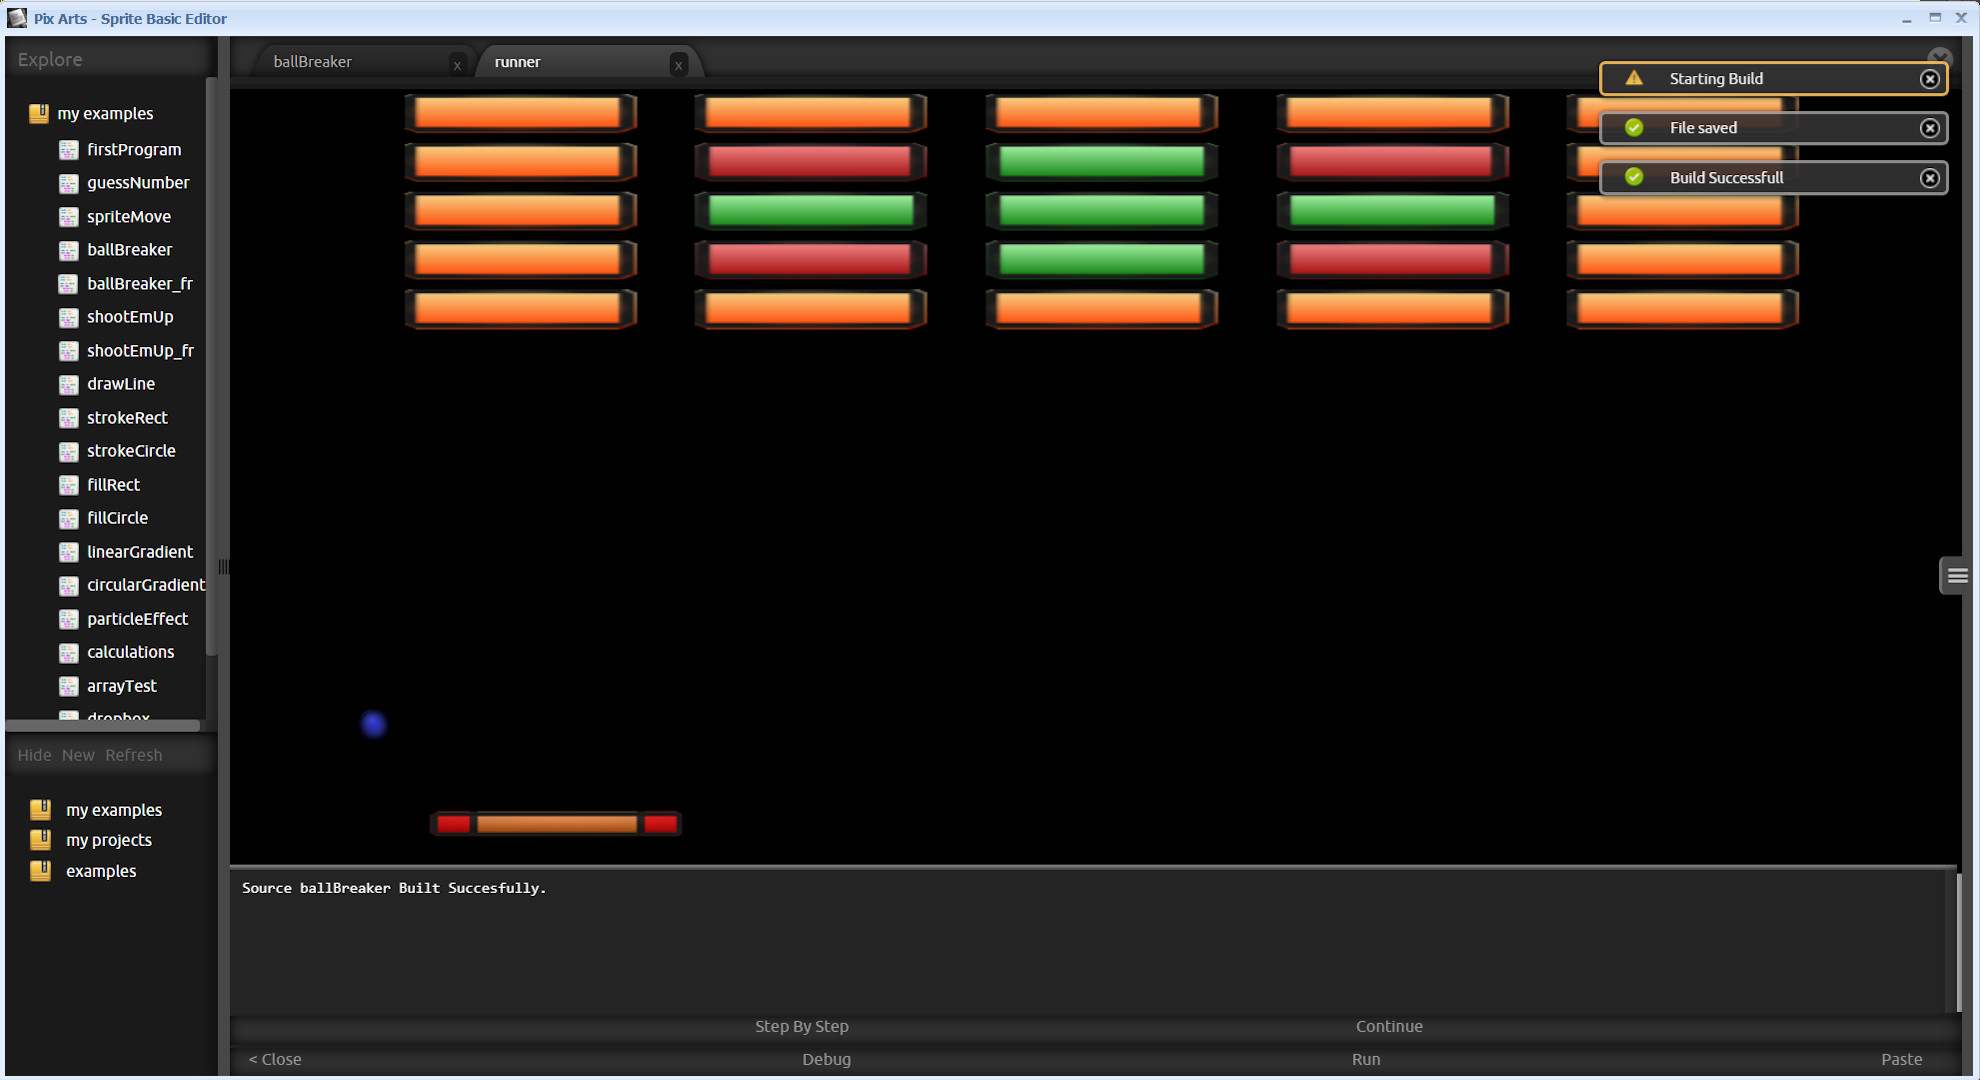Click the shootEmUp sprite icon

68,317
